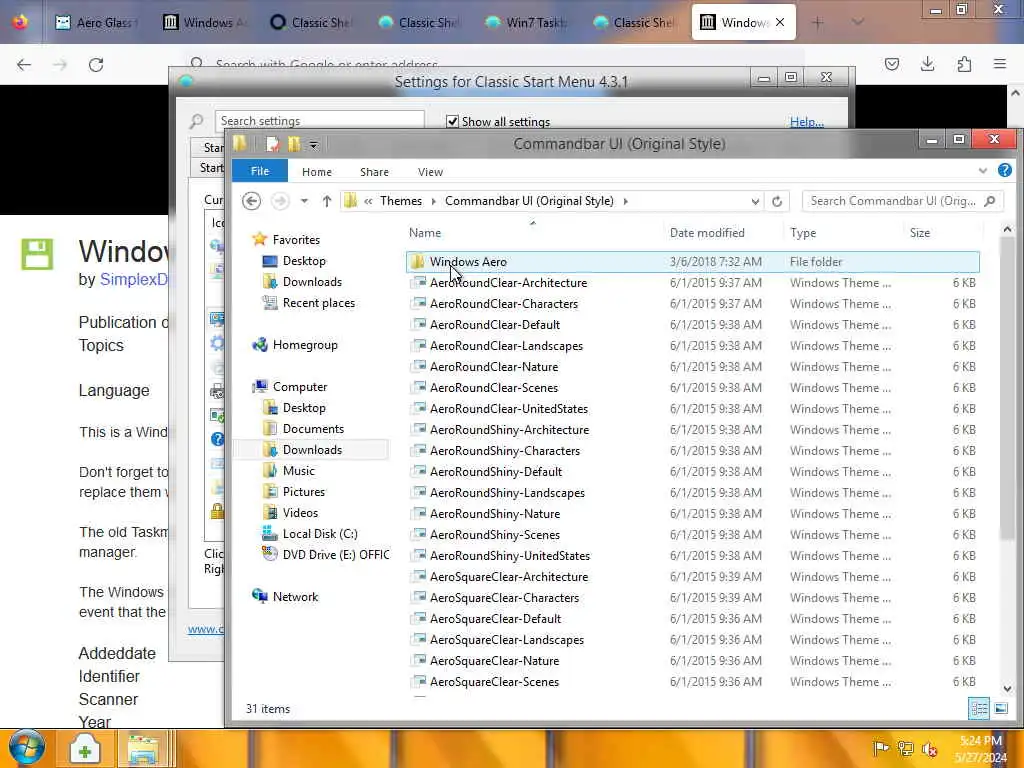Select Network in navigation pane
The width and height of the screenshot is (1024, 768).
click(295, 597)
